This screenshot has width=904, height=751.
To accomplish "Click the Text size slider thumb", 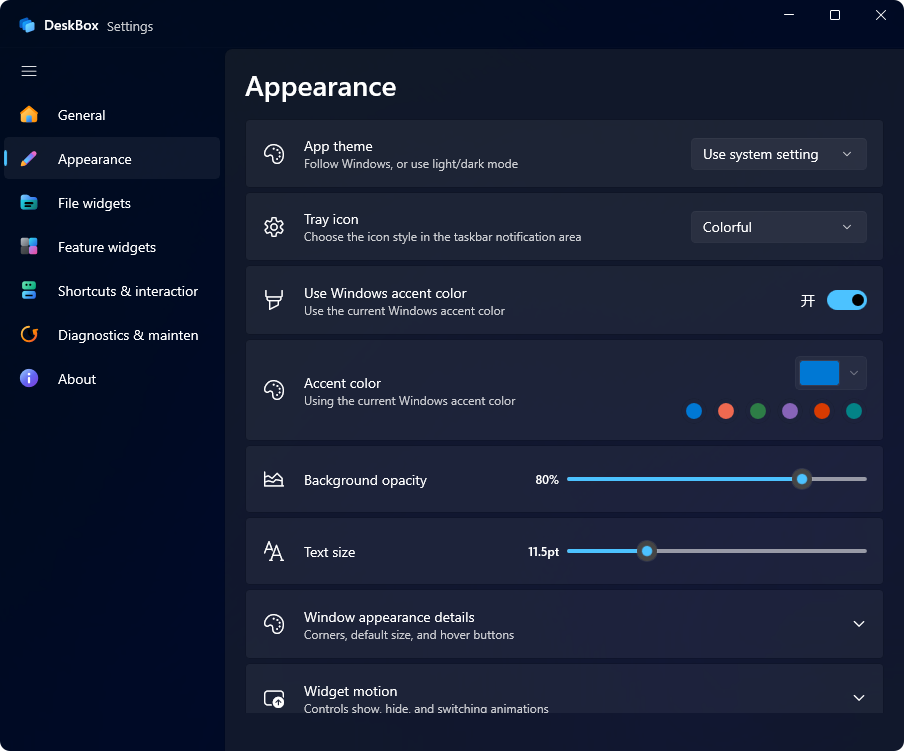I will pos(647,551).
